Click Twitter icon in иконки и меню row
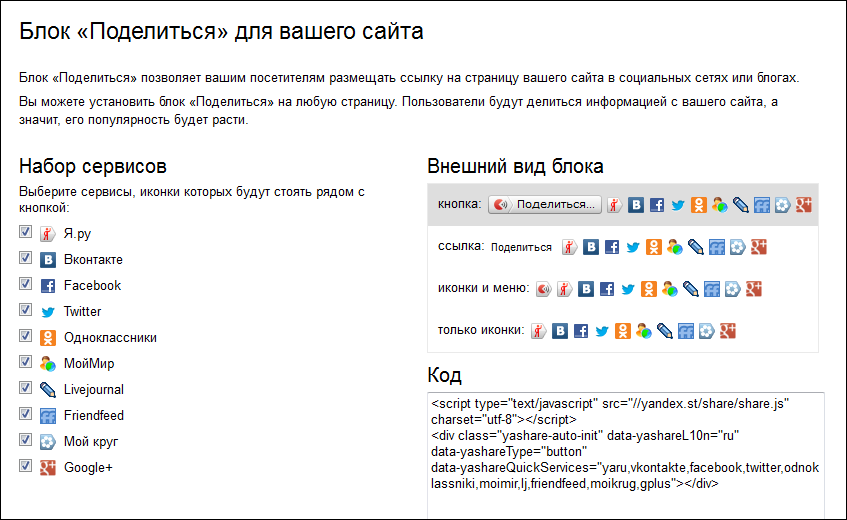The width and height of the screenshot is (847, 520). [628, 289]
